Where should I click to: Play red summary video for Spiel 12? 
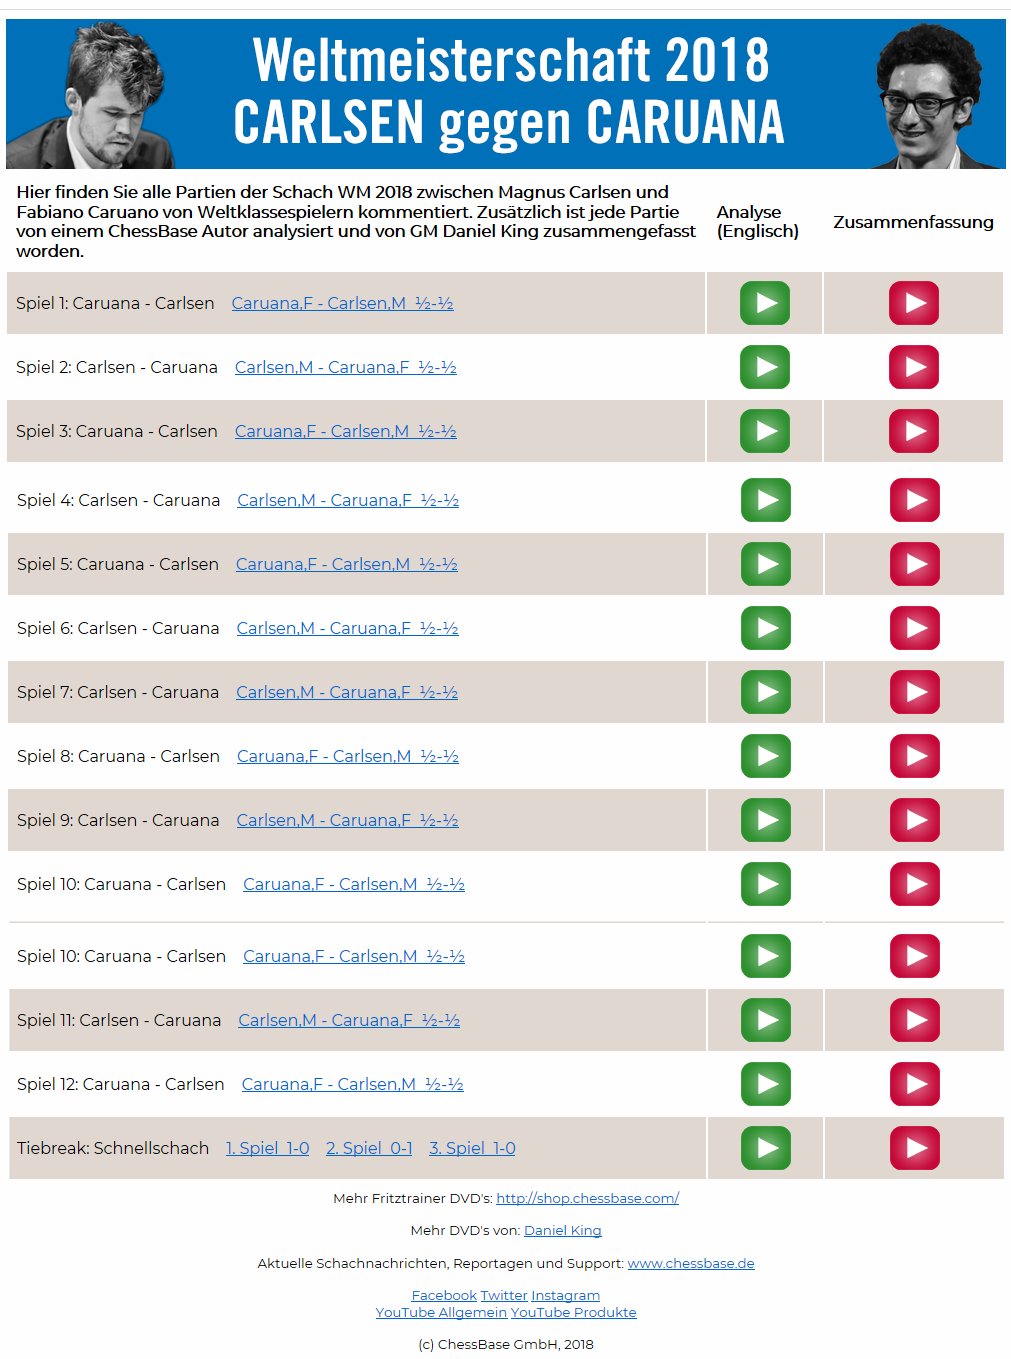[915, 1084]
